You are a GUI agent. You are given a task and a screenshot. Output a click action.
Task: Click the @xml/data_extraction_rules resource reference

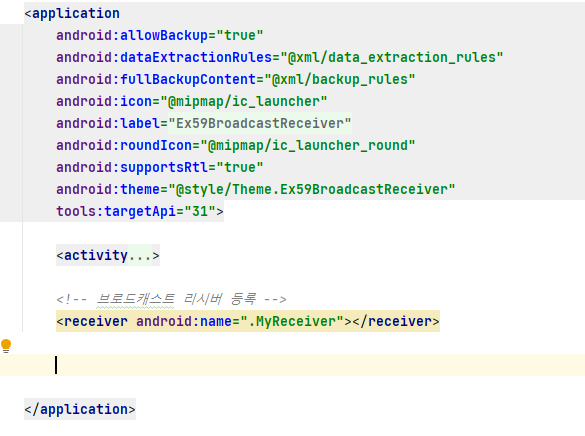(x=392, y=57)
